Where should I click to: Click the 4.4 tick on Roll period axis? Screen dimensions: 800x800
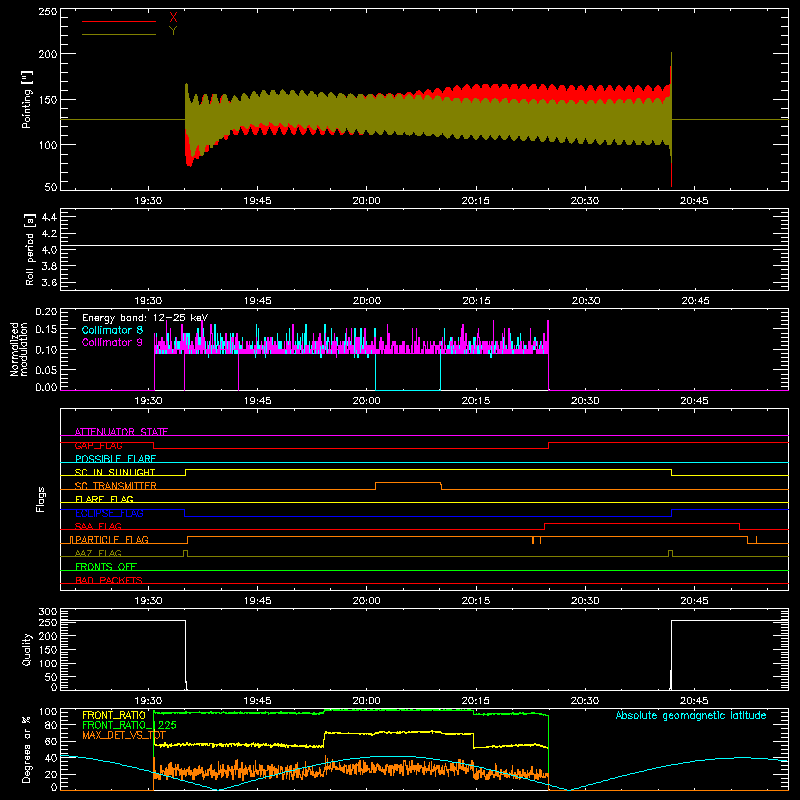49,217
